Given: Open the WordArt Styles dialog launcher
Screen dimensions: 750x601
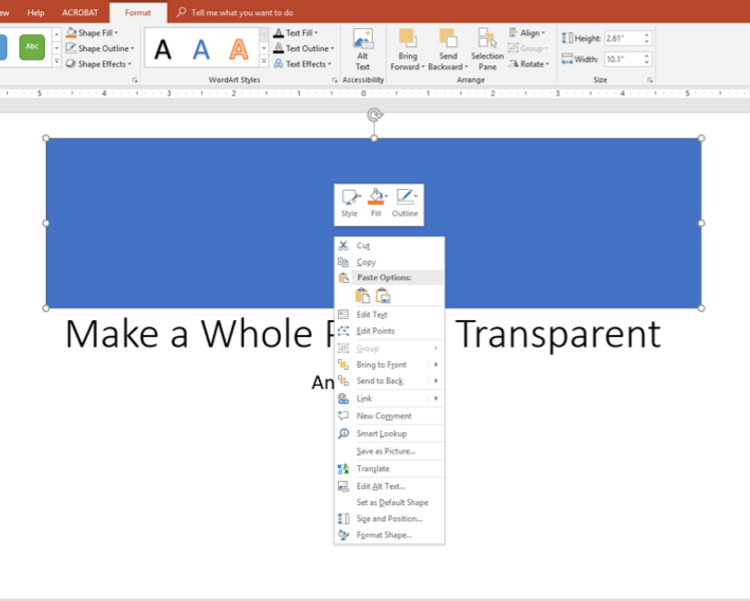Looking at the screenshot, I should 334,80.
